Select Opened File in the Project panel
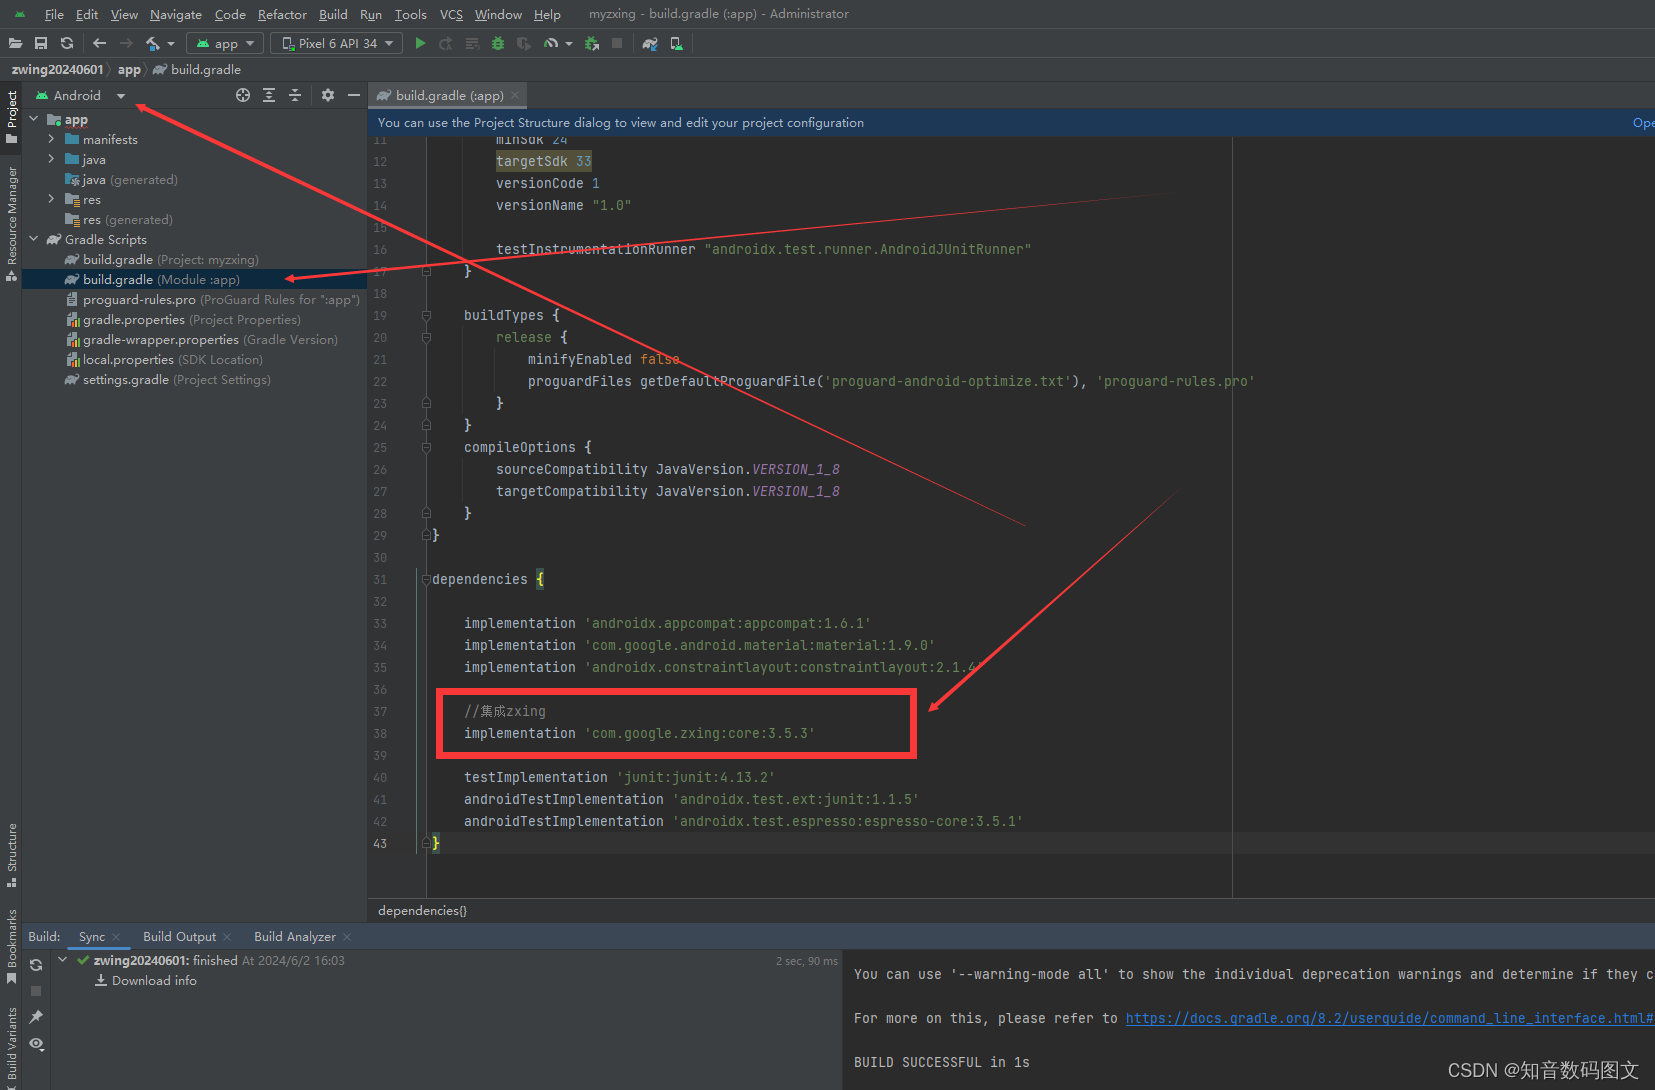This screenshot has width=1655, height=1090. point(243,94)
